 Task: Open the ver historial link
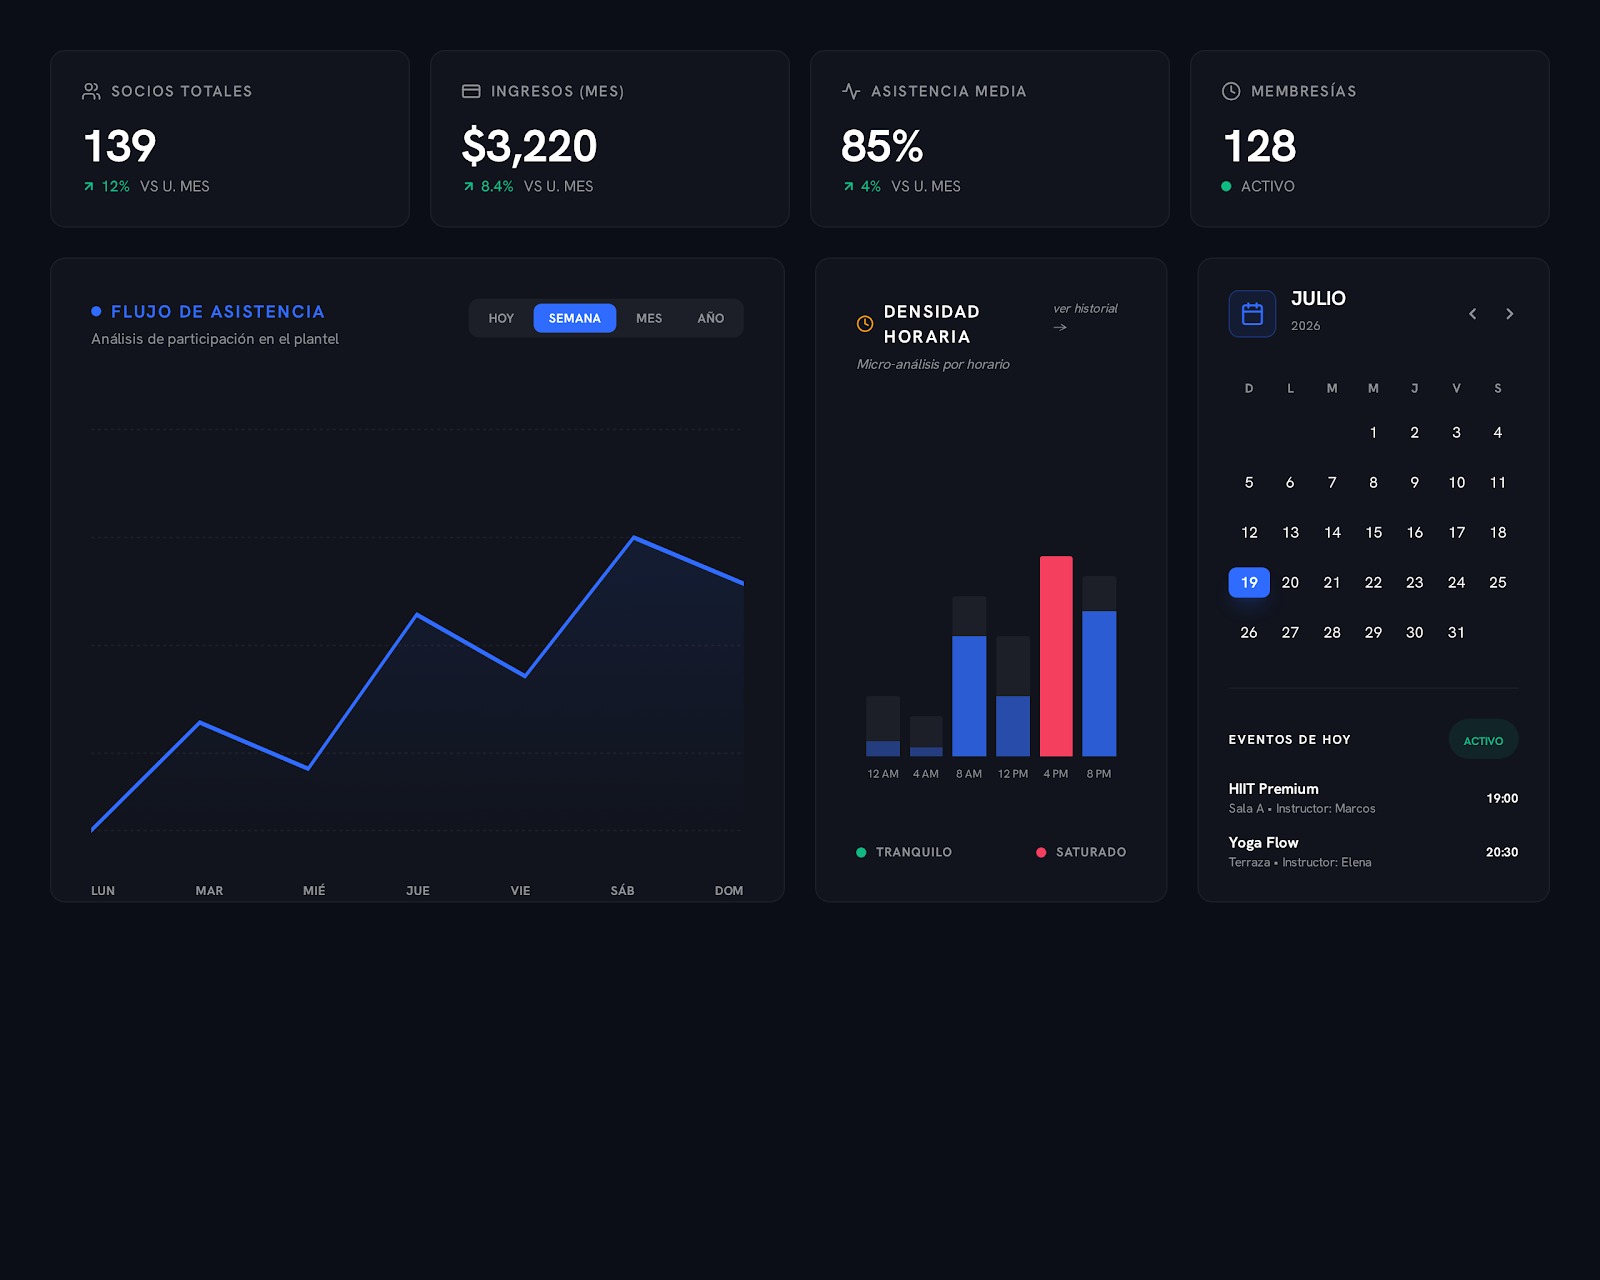(x=1085, y=317)
